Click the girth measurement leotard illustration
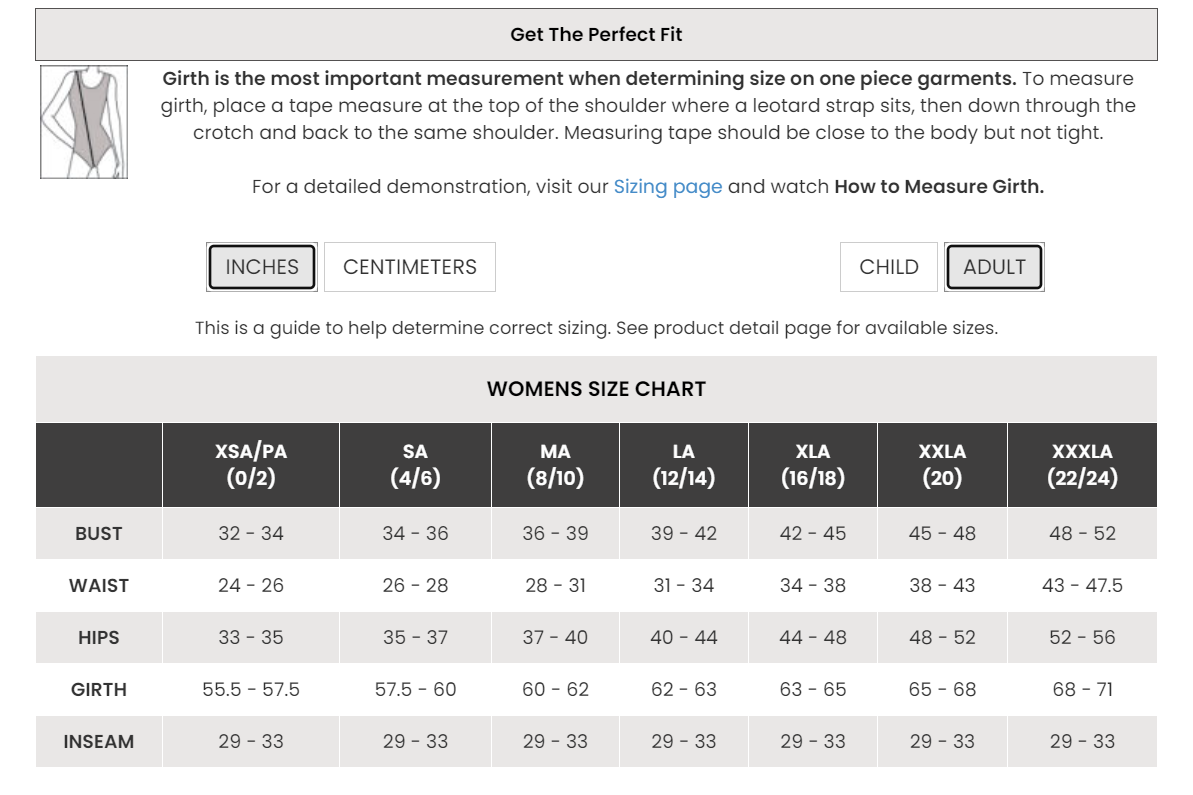 [x=84, y=122]
